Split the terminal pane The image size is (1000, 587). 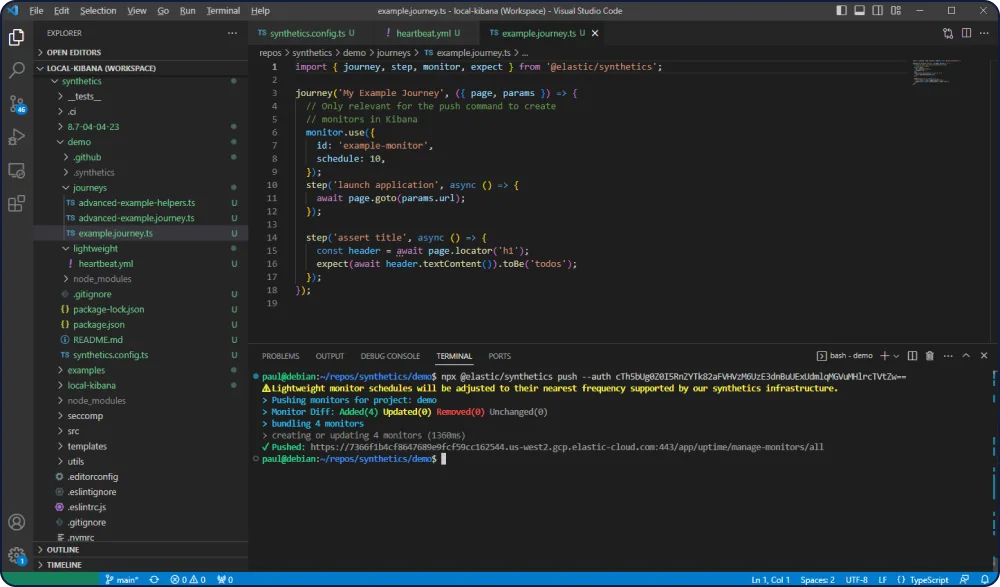(x=912, y=355)
